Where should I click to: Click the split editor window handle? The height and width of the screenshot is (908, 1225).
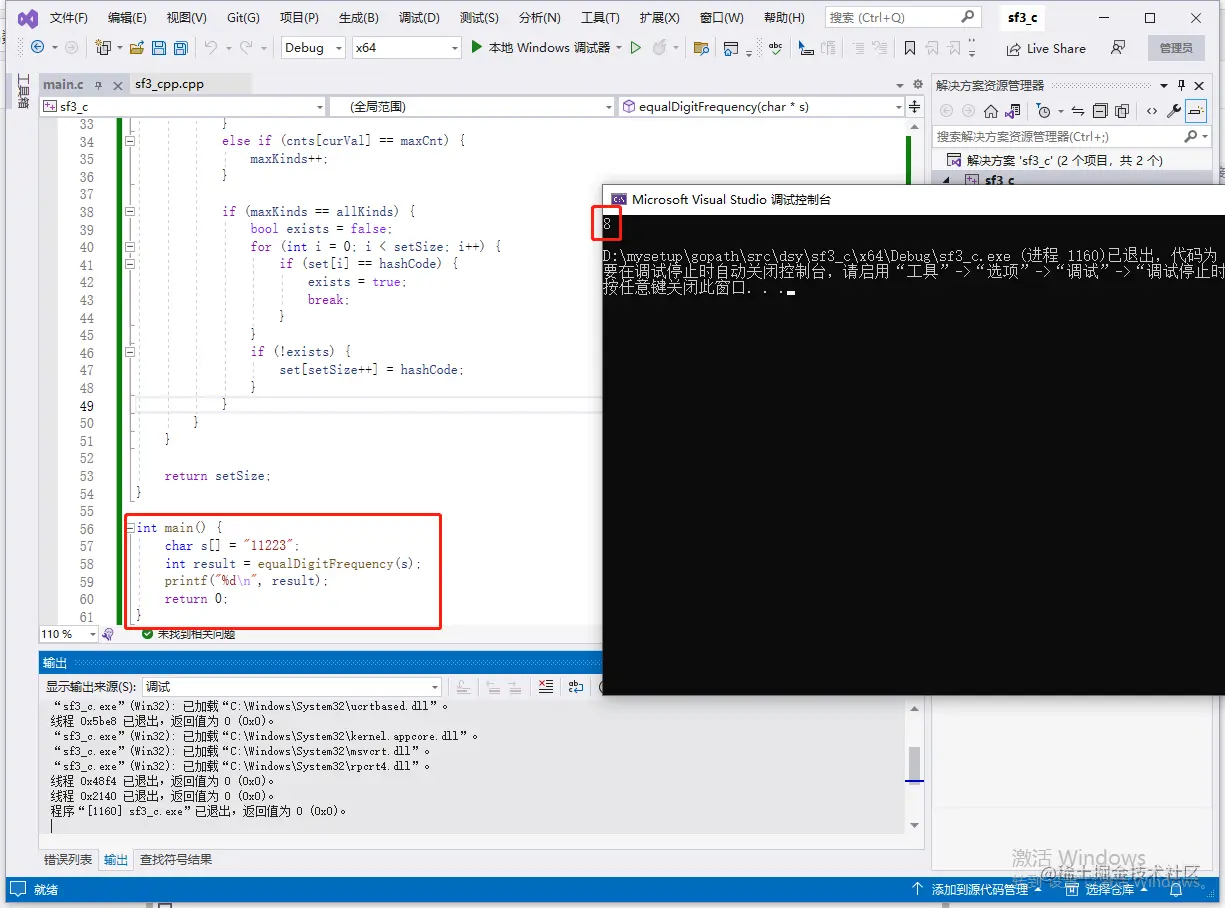coord(915,106)
